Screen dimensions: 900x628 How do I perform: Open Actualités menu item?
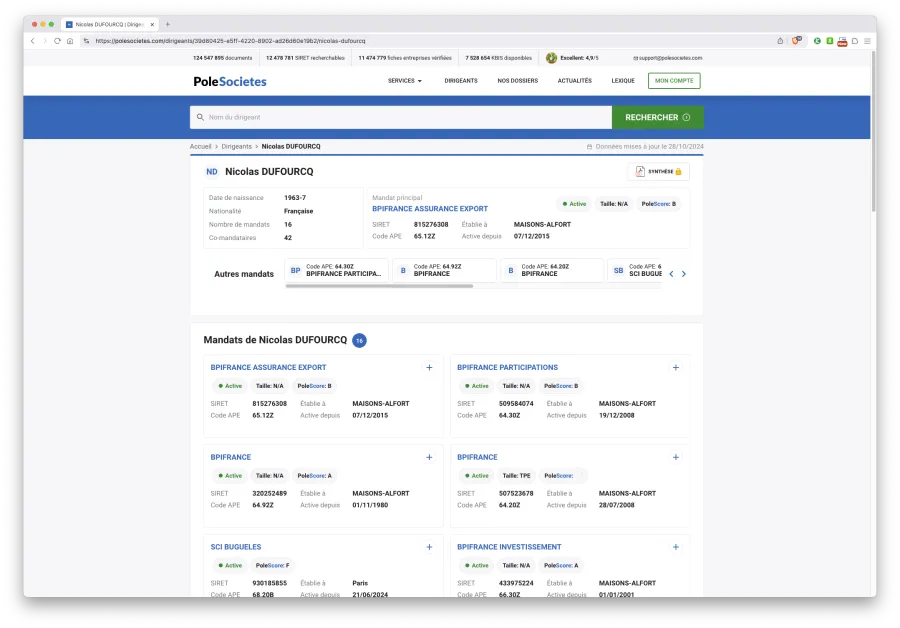click(575, 81)
